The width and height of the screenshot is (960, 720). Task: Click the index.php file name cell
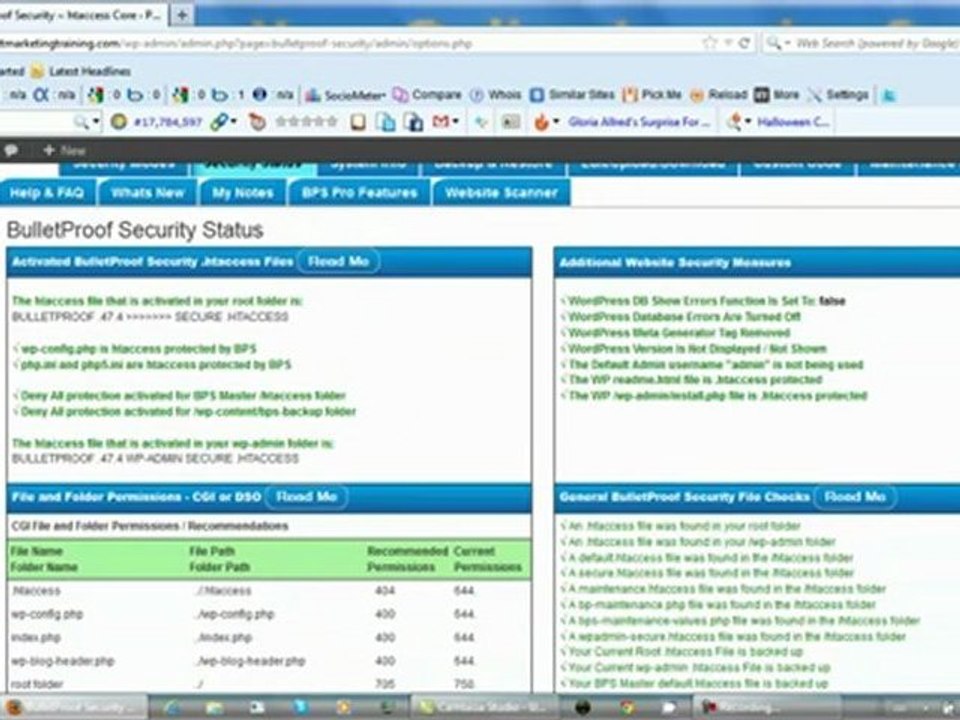pos(36,637)
